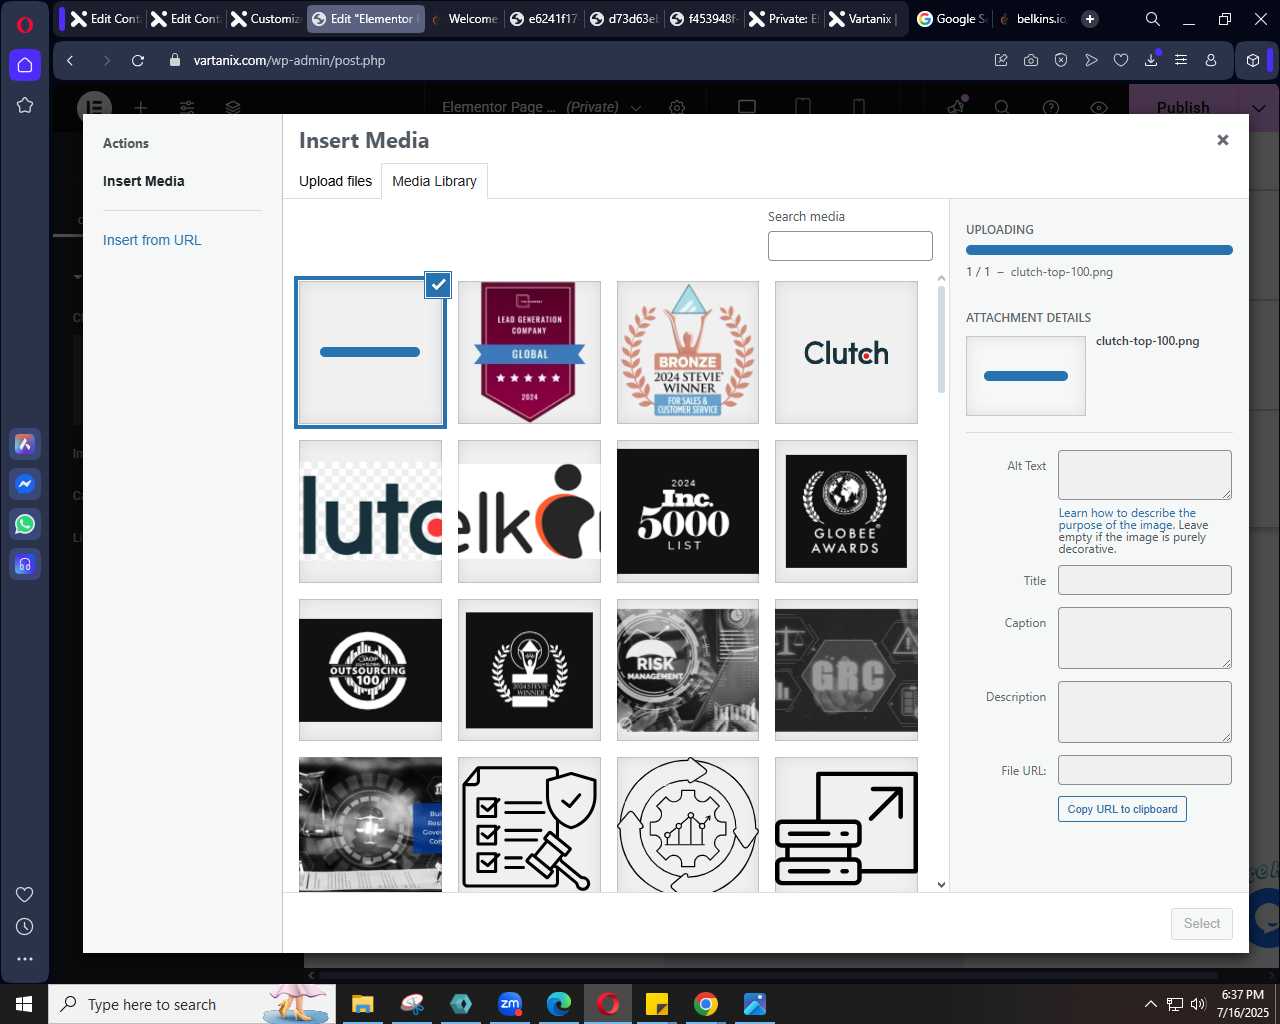The image size is (1280, 1024).
Task: Open a new browser tab
Action: click(1090, 18)
